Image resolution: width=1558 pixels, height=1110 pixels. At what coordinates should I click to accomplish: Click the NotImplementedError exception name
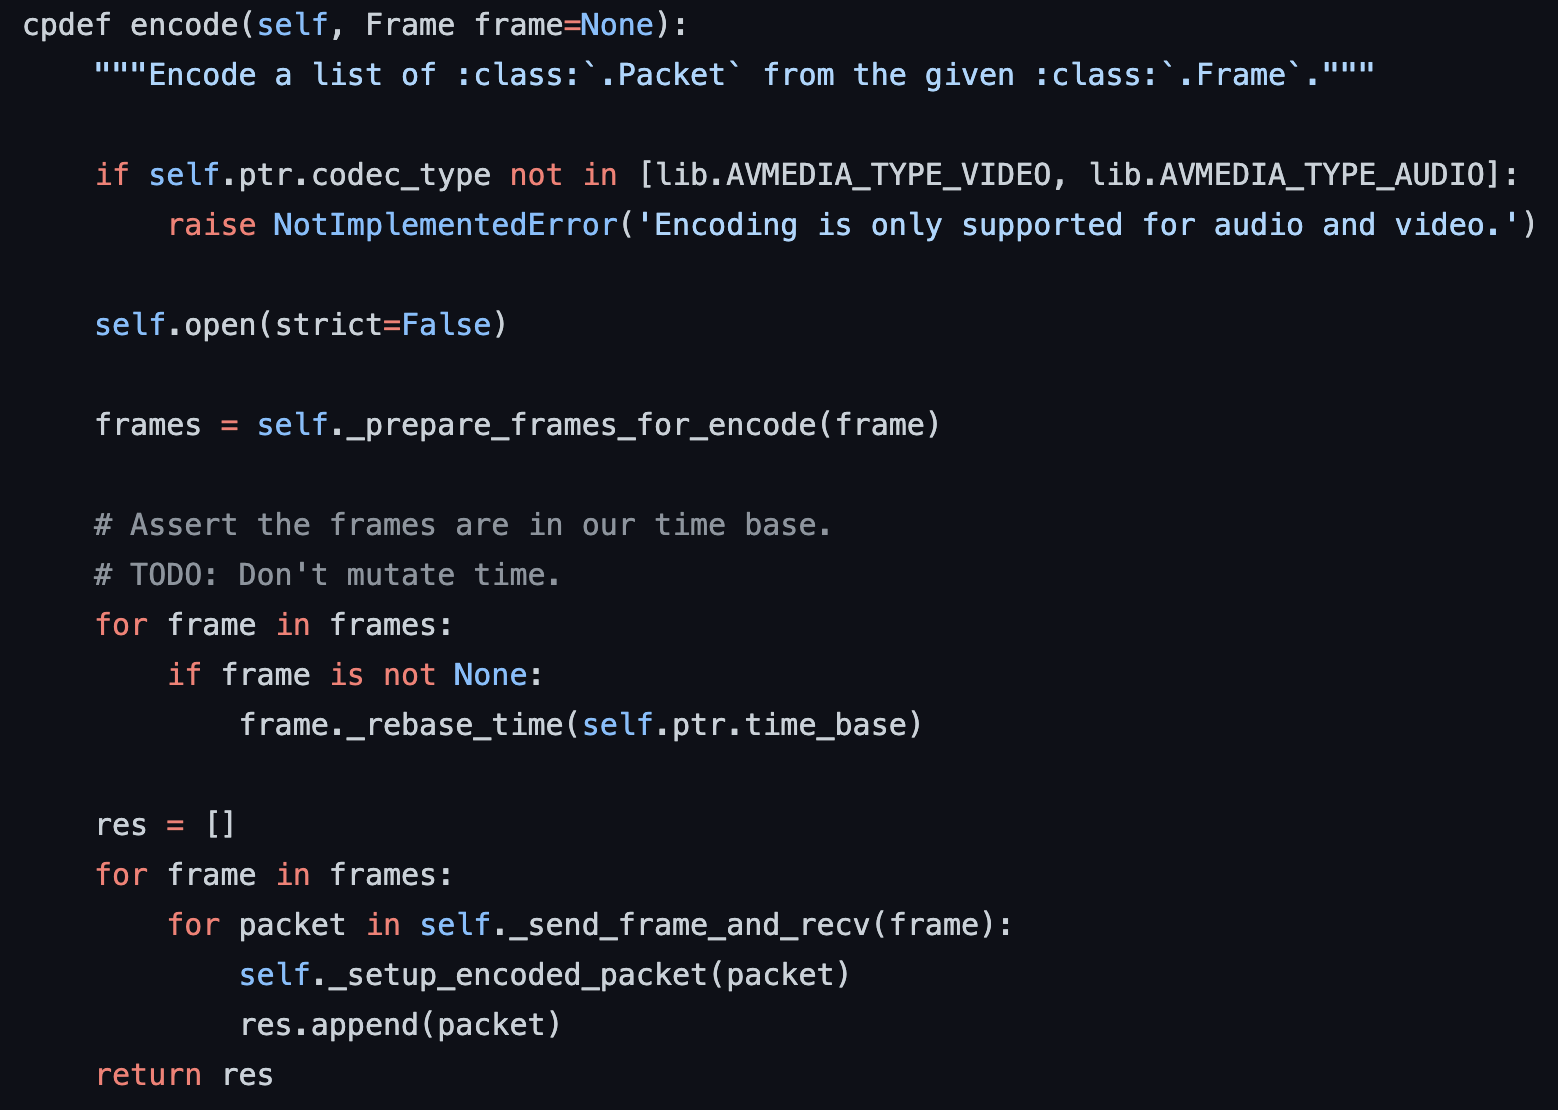pos(446,225)
